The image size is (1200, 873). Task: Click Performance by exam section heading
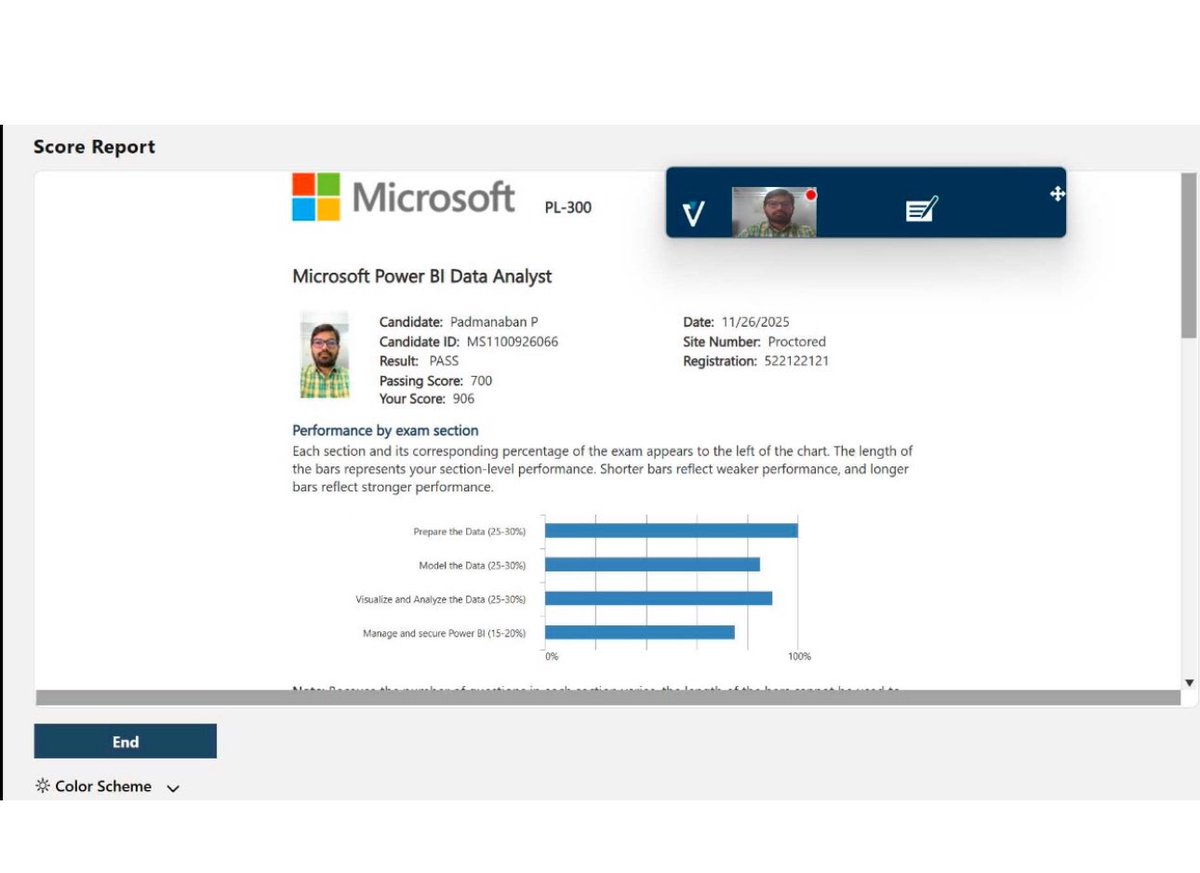[385, 430]
